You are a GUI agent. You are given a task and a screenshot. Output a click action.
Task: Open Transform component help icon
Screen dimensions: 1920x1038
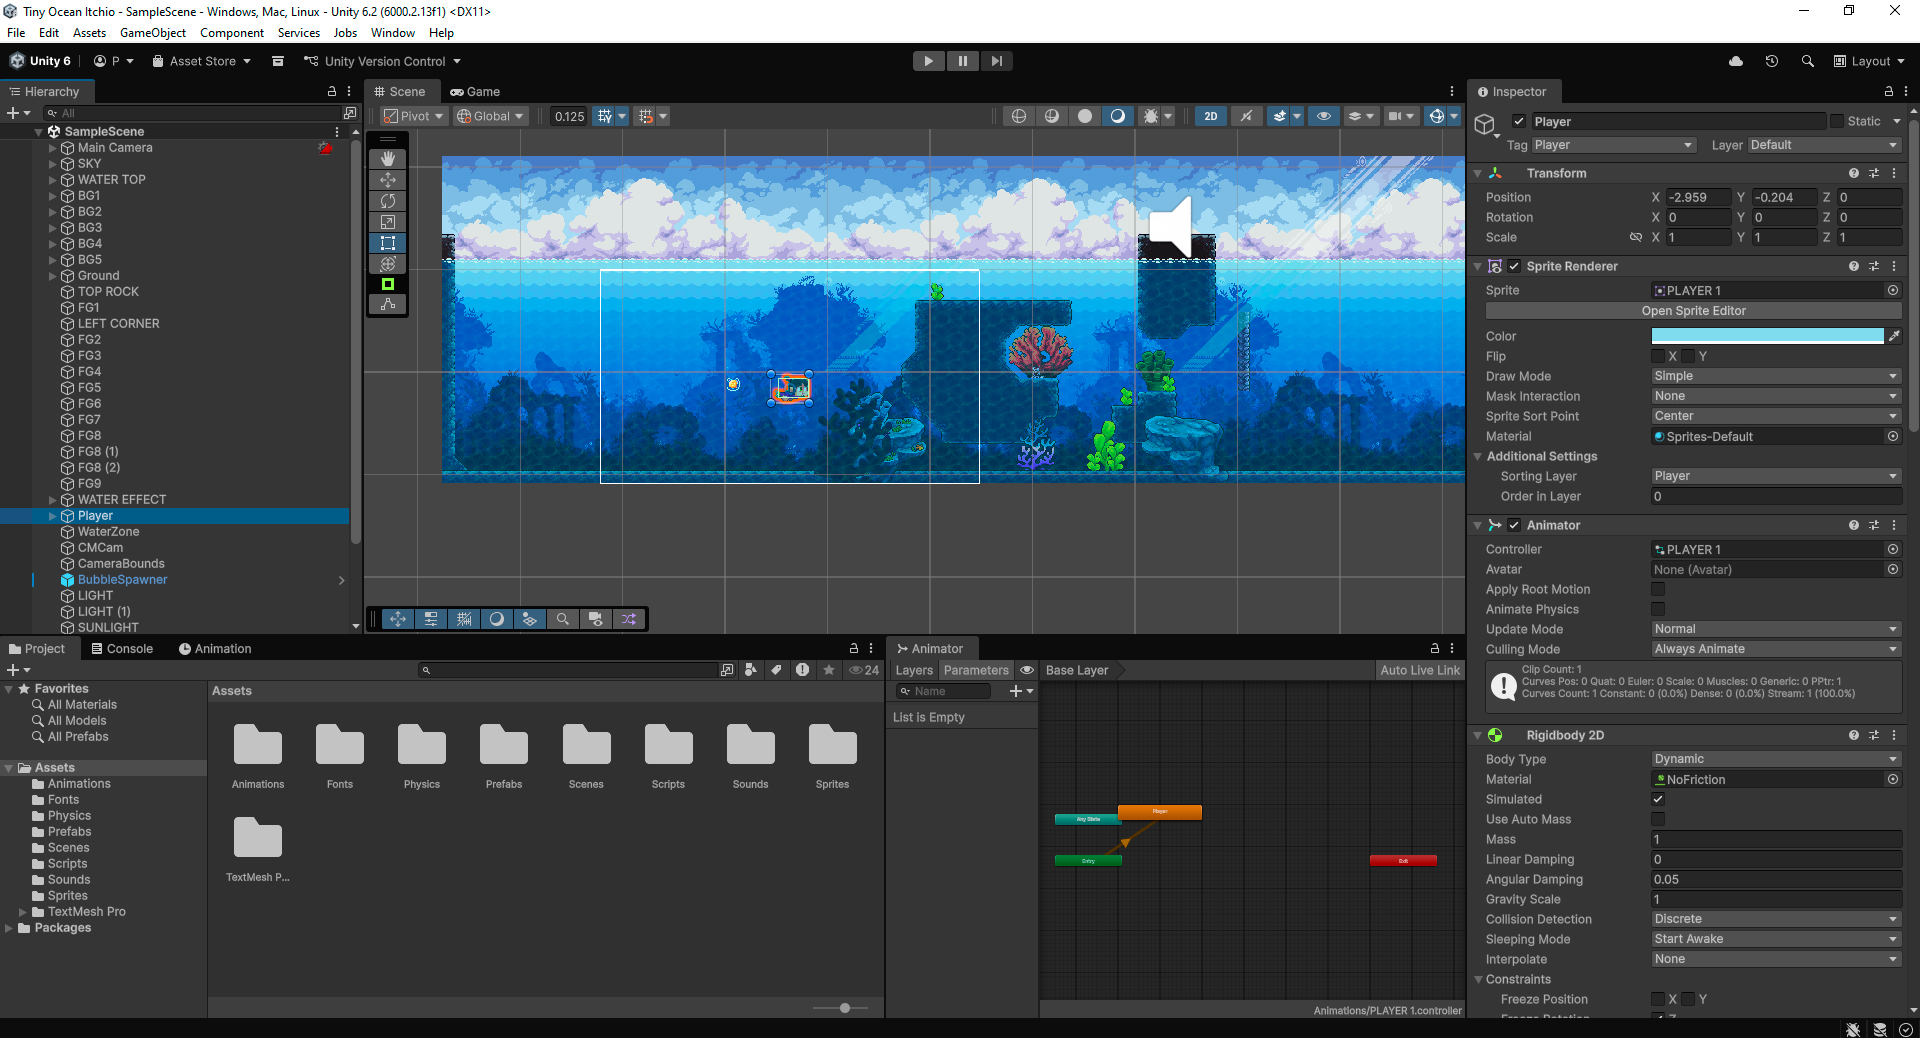point(1854,174)
